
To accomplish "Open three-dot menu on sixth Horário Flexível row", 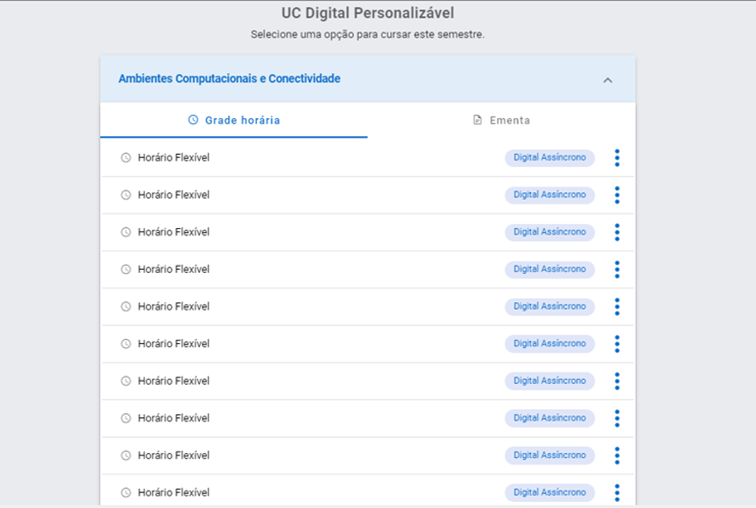I will pyautogui.click(x=617, y=344).
